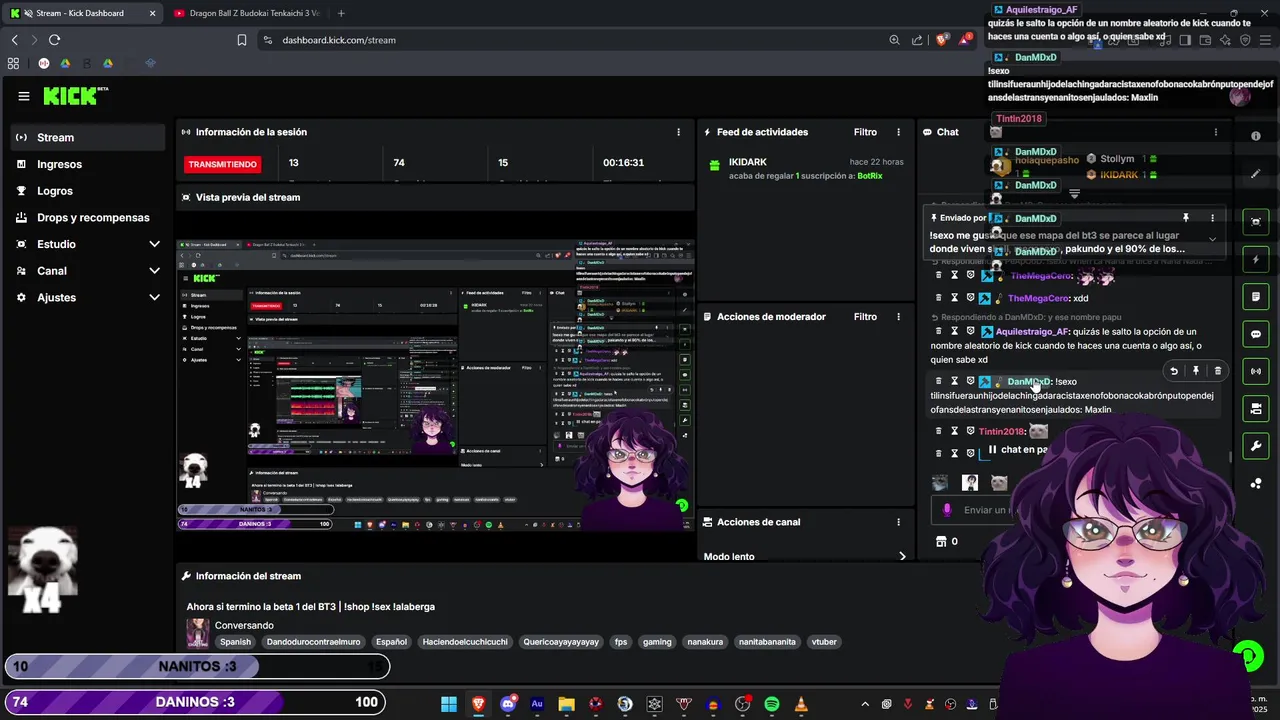Show hidden system tray icons
Image resolution: width=1280 pixels, height=720 pixels.
point(865,704)
